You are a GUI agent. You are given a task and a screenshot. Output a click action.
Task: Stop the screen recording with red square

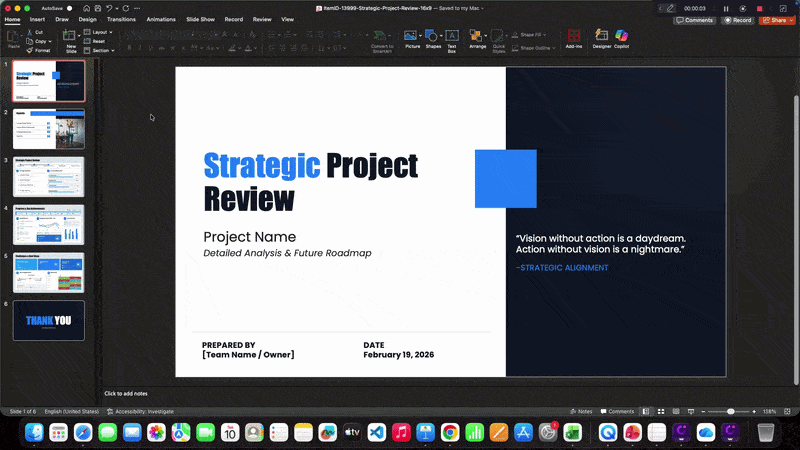coord(759,9)
